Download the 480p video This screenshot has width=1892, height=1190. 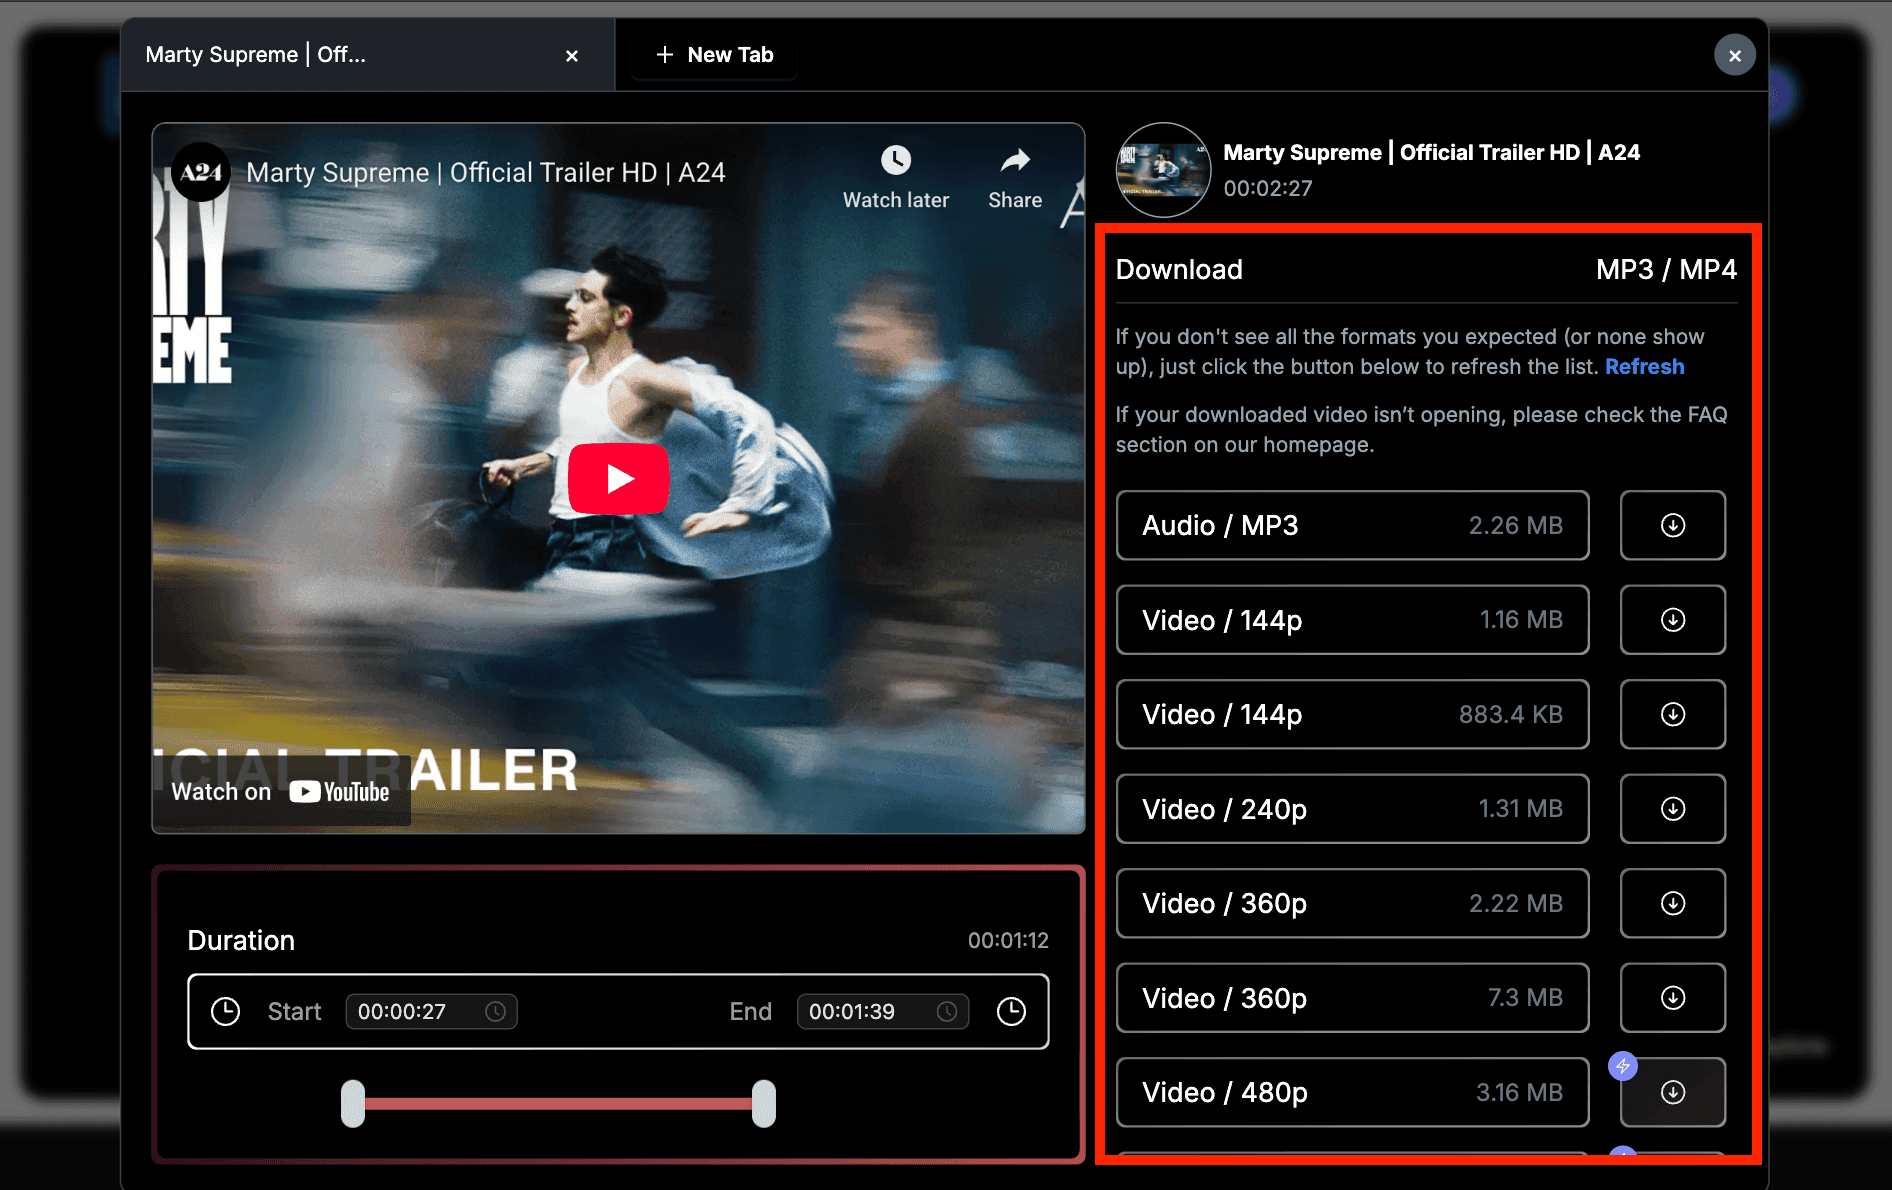[x=1672, y=1092]
